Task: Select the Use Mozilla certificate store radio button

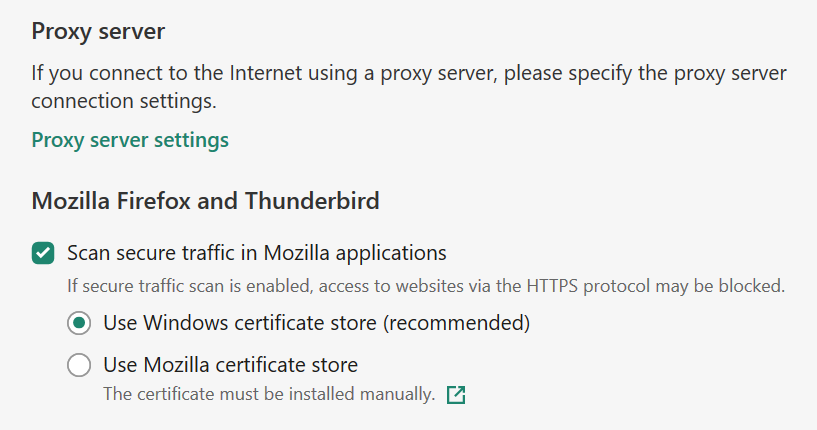Action: click(79, 365)
